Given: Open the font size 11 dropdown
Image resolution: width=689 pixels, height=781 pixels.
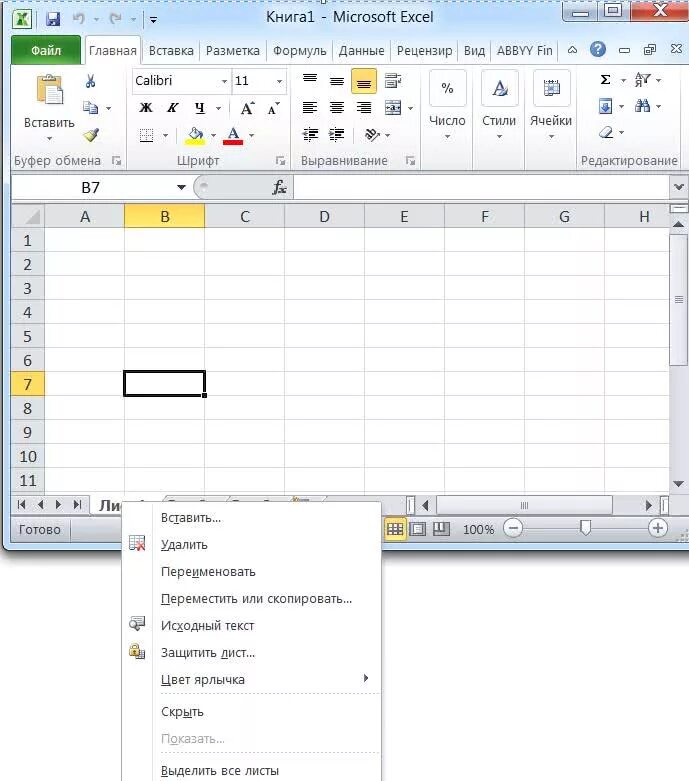Looking at the screenshot, I should 279,81.
